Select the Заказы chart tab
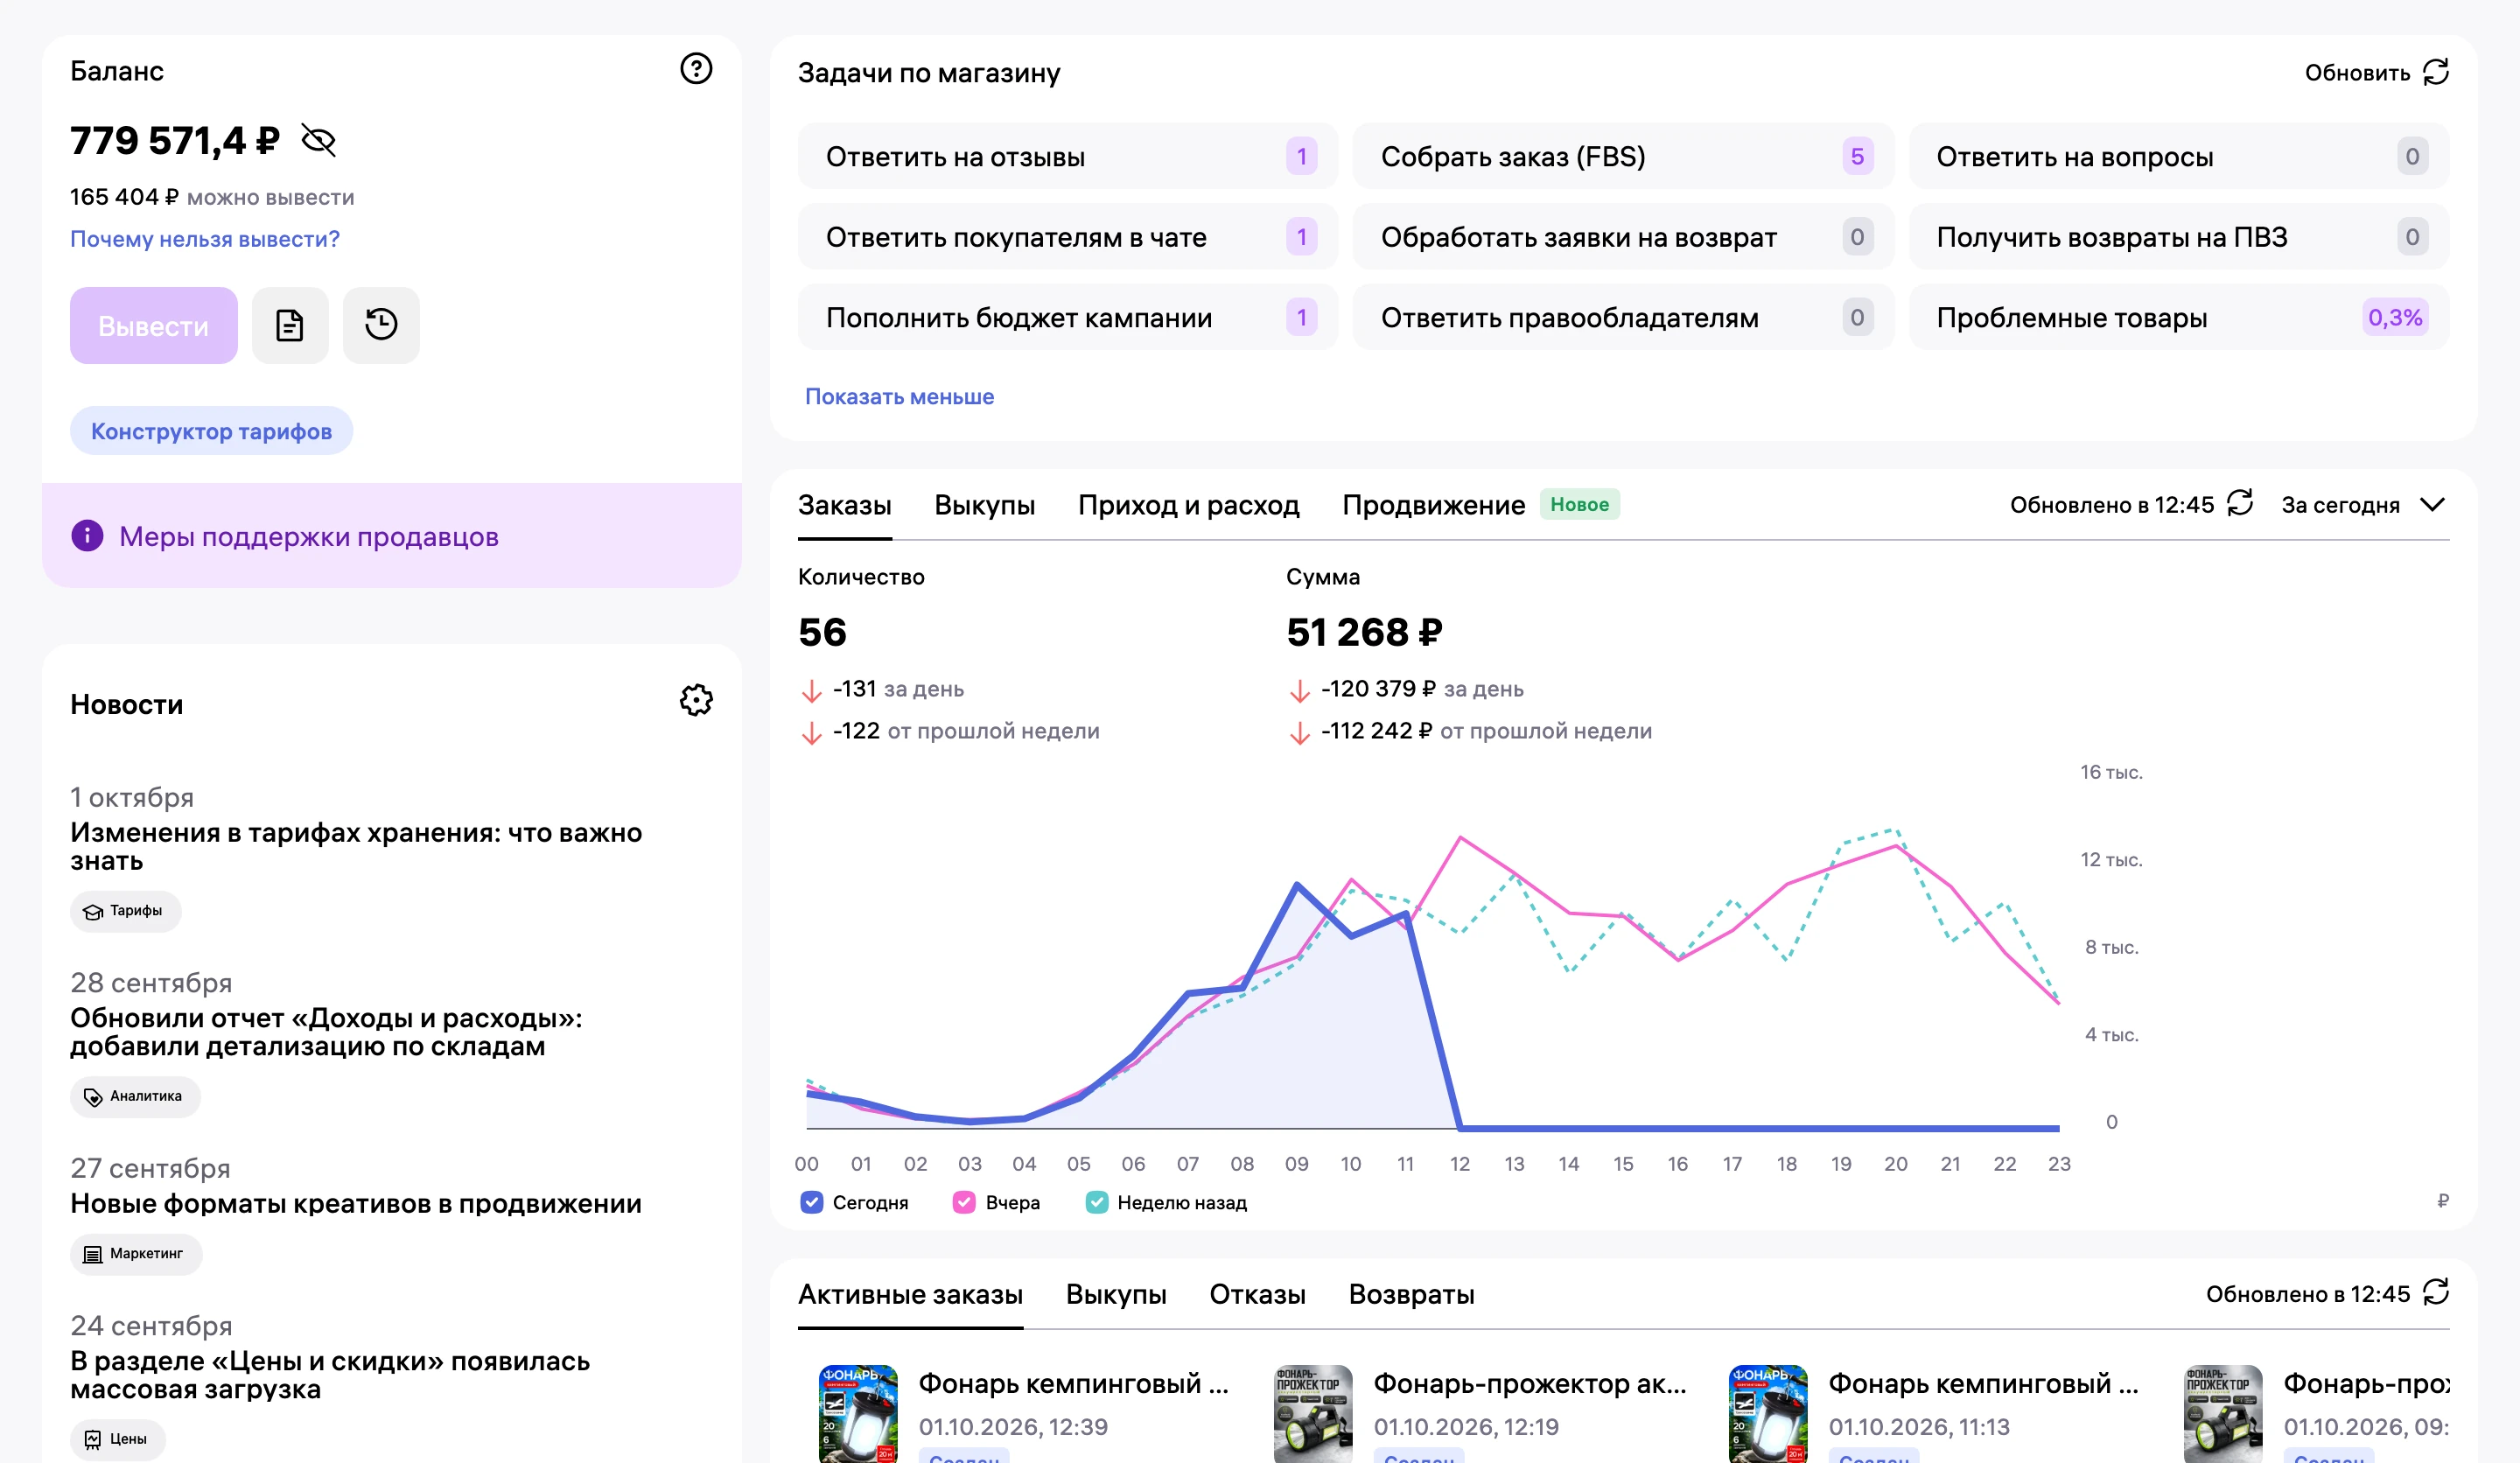Viewport: 2520px width, 1463px height. click(x=844, y=505)
